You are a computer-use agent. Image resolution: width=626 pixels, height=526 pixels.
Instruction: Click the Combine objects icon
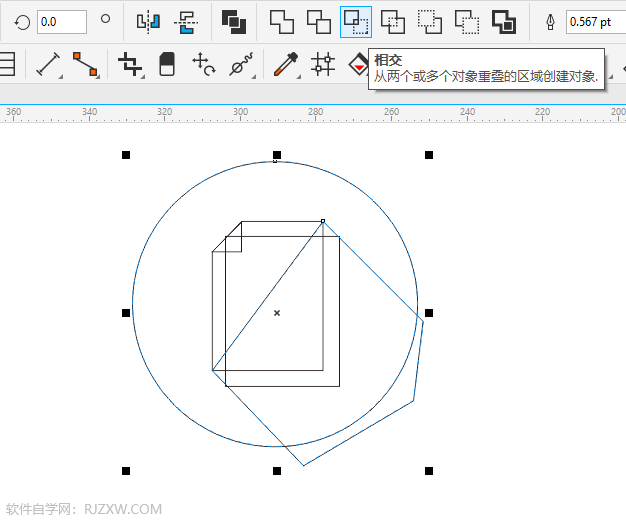pyautogui.click(x=234, y=21)
